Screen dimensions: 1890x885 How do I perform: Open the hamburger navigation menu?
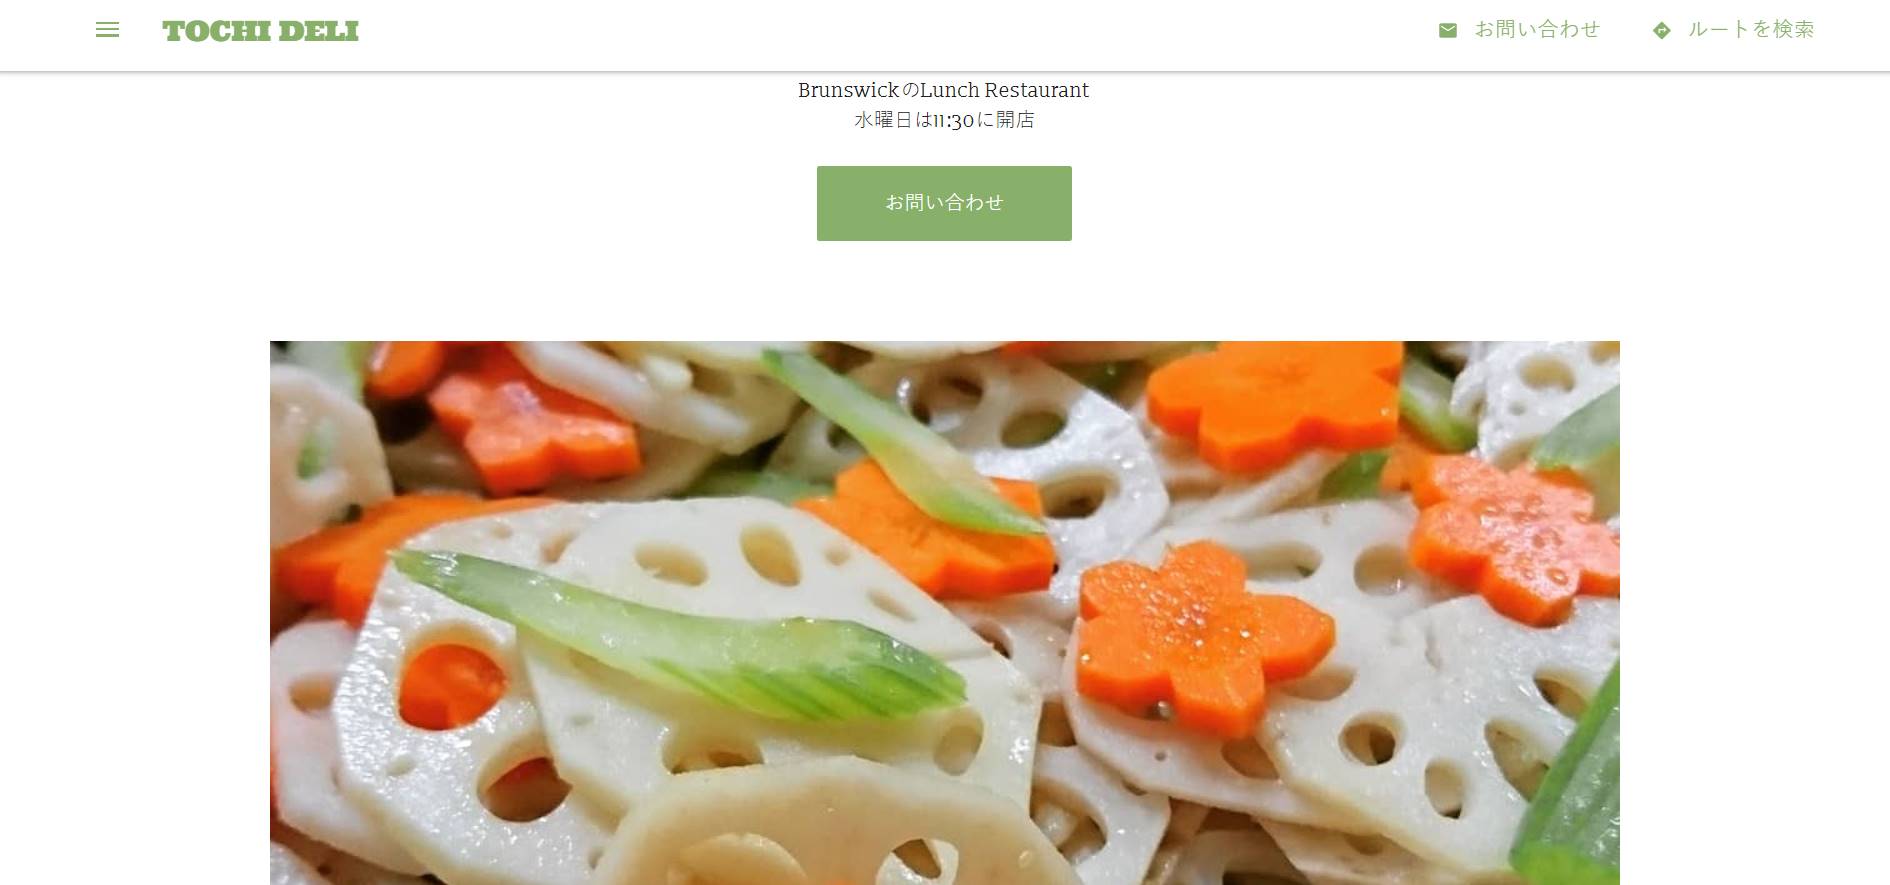tap(107, 30)
